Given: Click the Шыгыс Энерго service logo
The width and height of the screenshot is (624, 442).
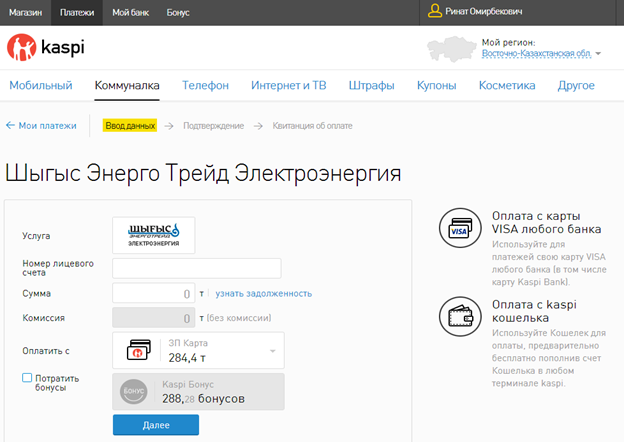Looking at the screenshot, I should (x=154, y=235).
